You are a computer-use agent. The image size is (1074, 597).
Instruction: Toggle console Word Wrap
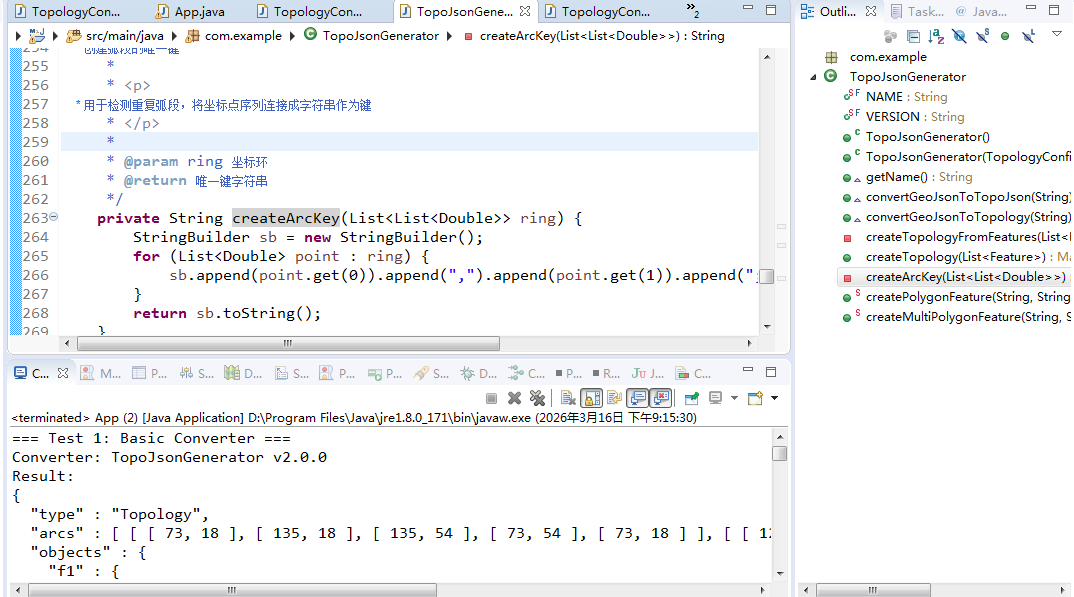(x=614, y=398)
